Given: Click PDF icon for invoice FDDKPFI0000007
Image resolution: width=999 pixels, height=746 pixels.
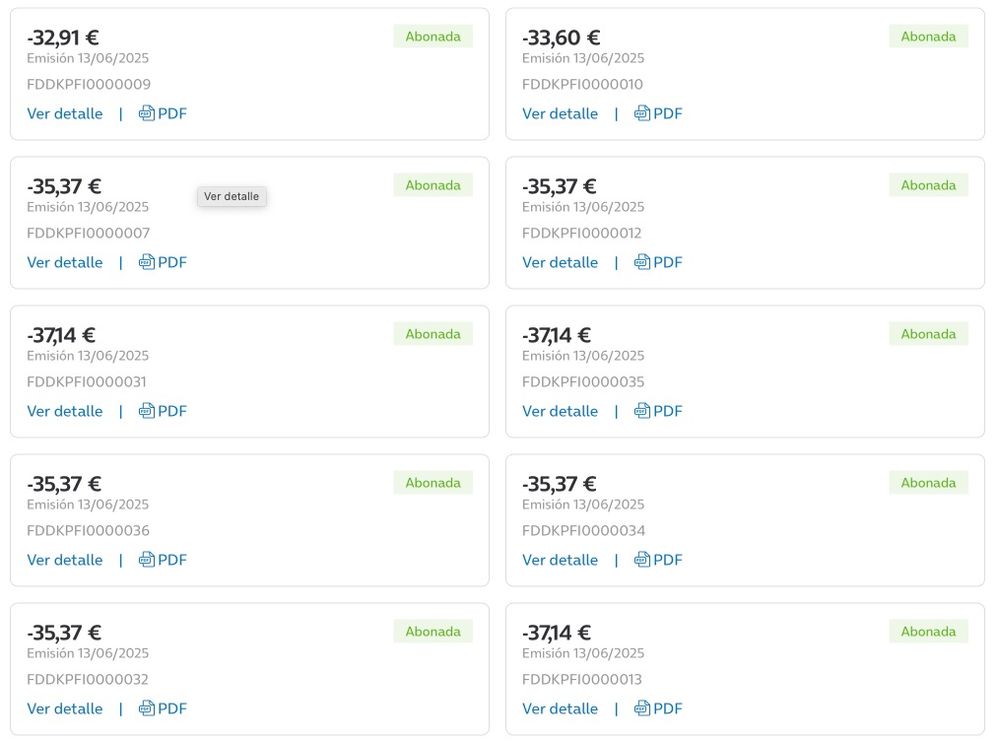Looking at the screenshot, I should pos(147,263).
